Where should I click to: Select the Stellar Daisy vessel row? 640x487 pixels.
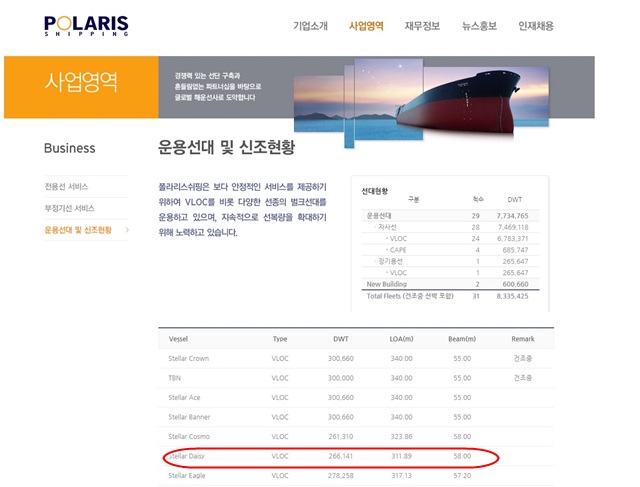(x=356, y=456)
